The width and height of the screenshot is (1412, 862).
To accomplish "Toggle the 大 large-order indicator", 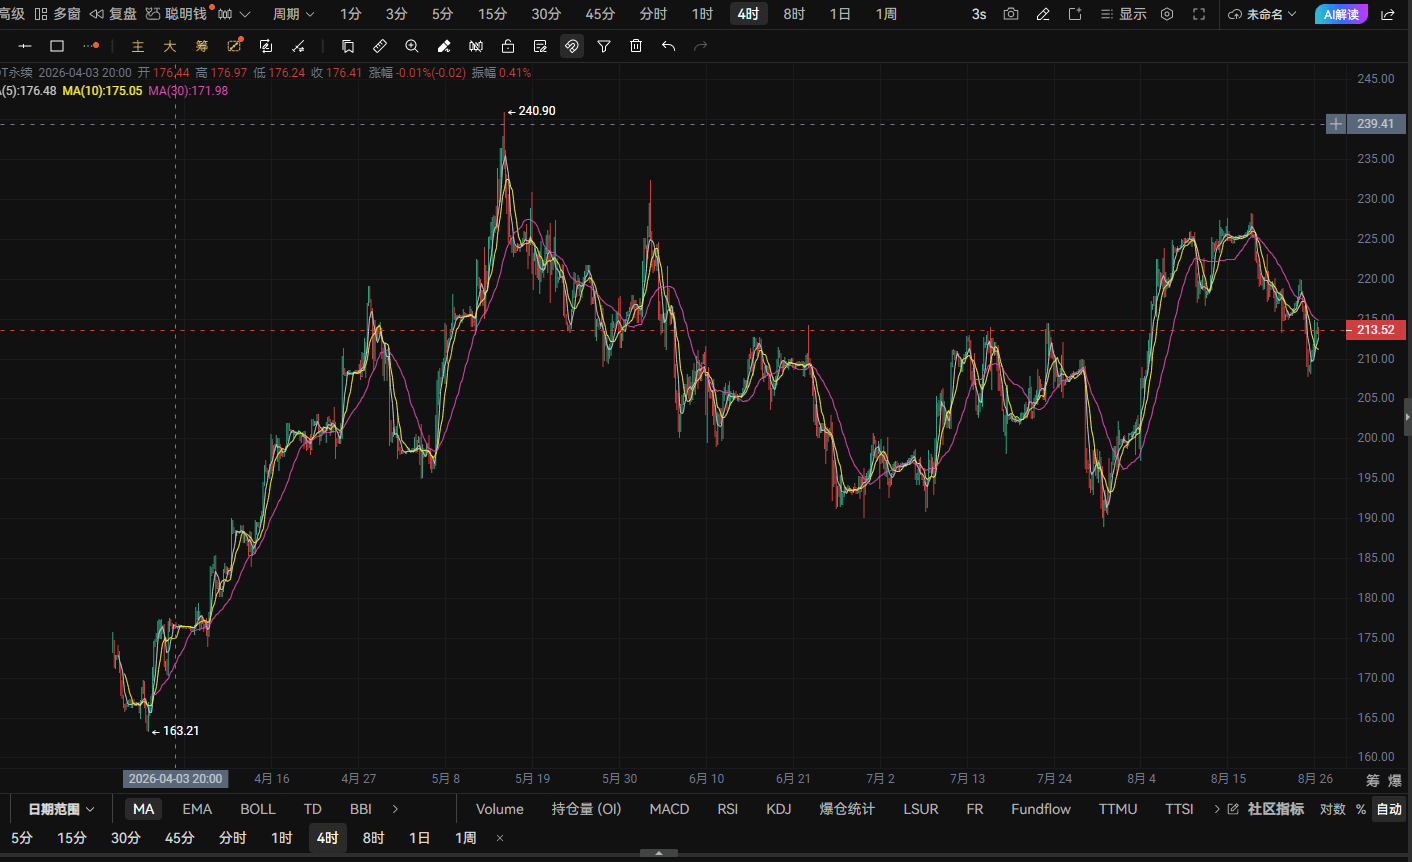I will point(170,46).
